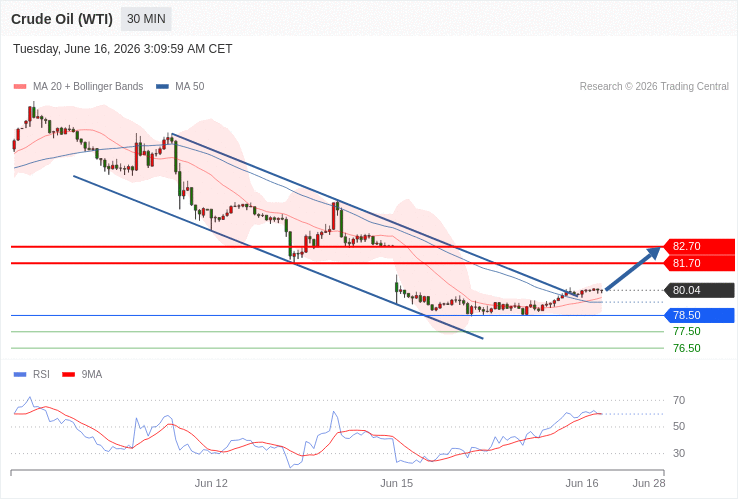Click the Jun 28 date marker
The image size is (738, 500).
(x=649, y=483)
